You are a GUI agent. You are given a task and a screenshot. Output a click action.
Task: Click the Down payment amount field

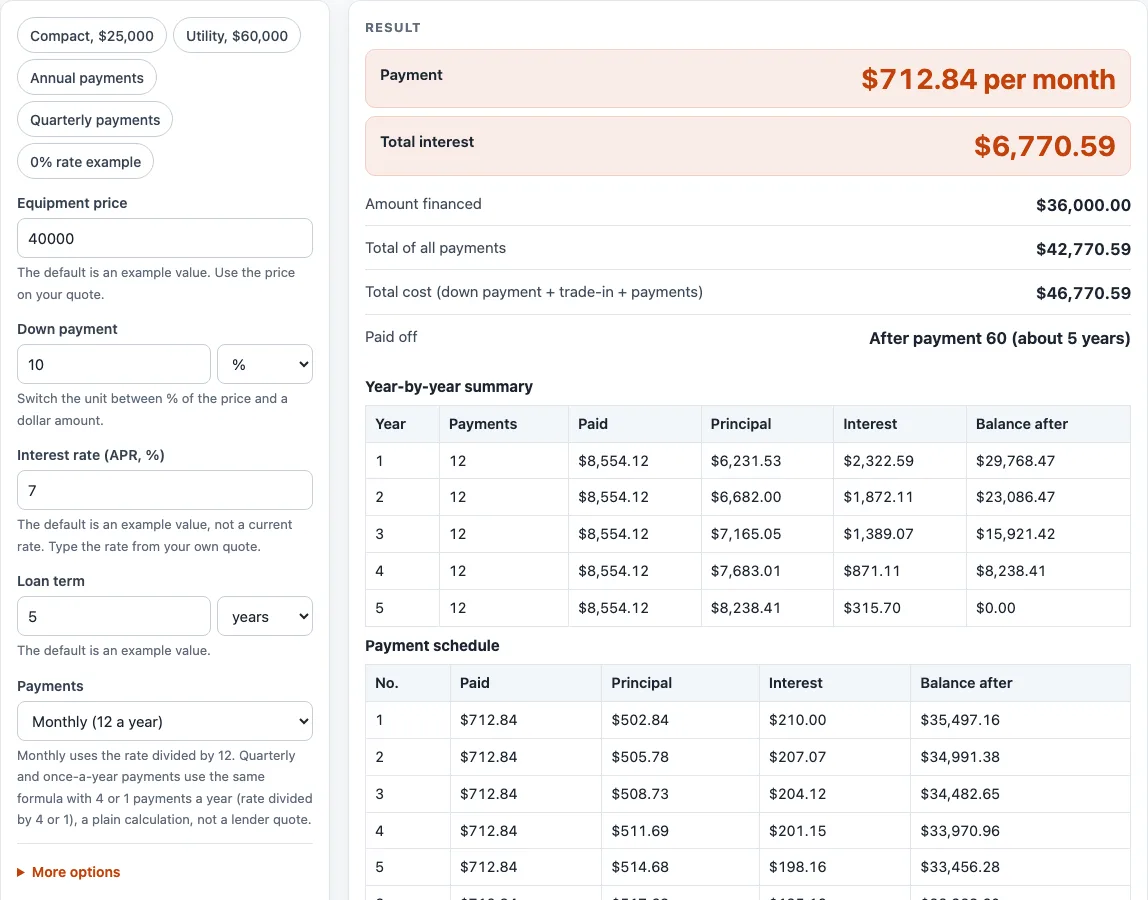coord(113,364)
